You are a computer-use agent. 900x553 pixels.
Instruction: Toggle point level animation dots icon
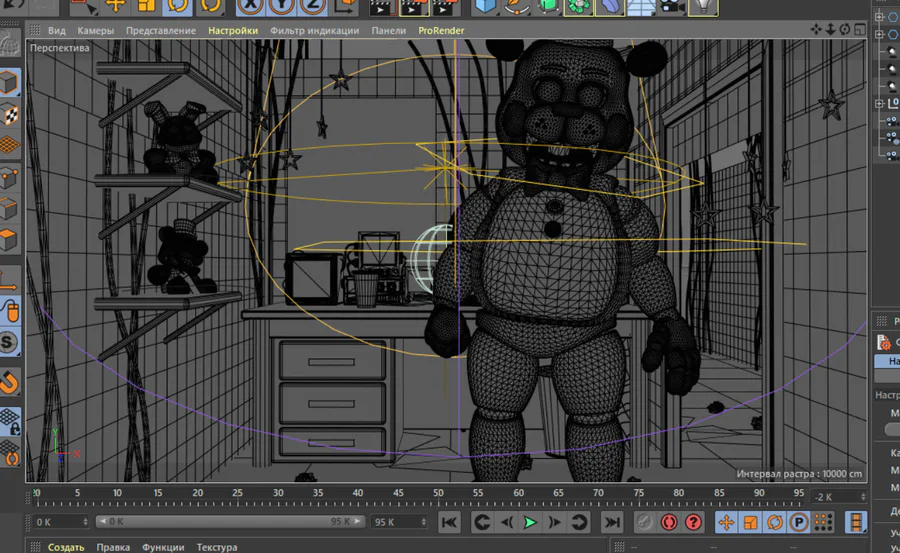tap(823, 523)
